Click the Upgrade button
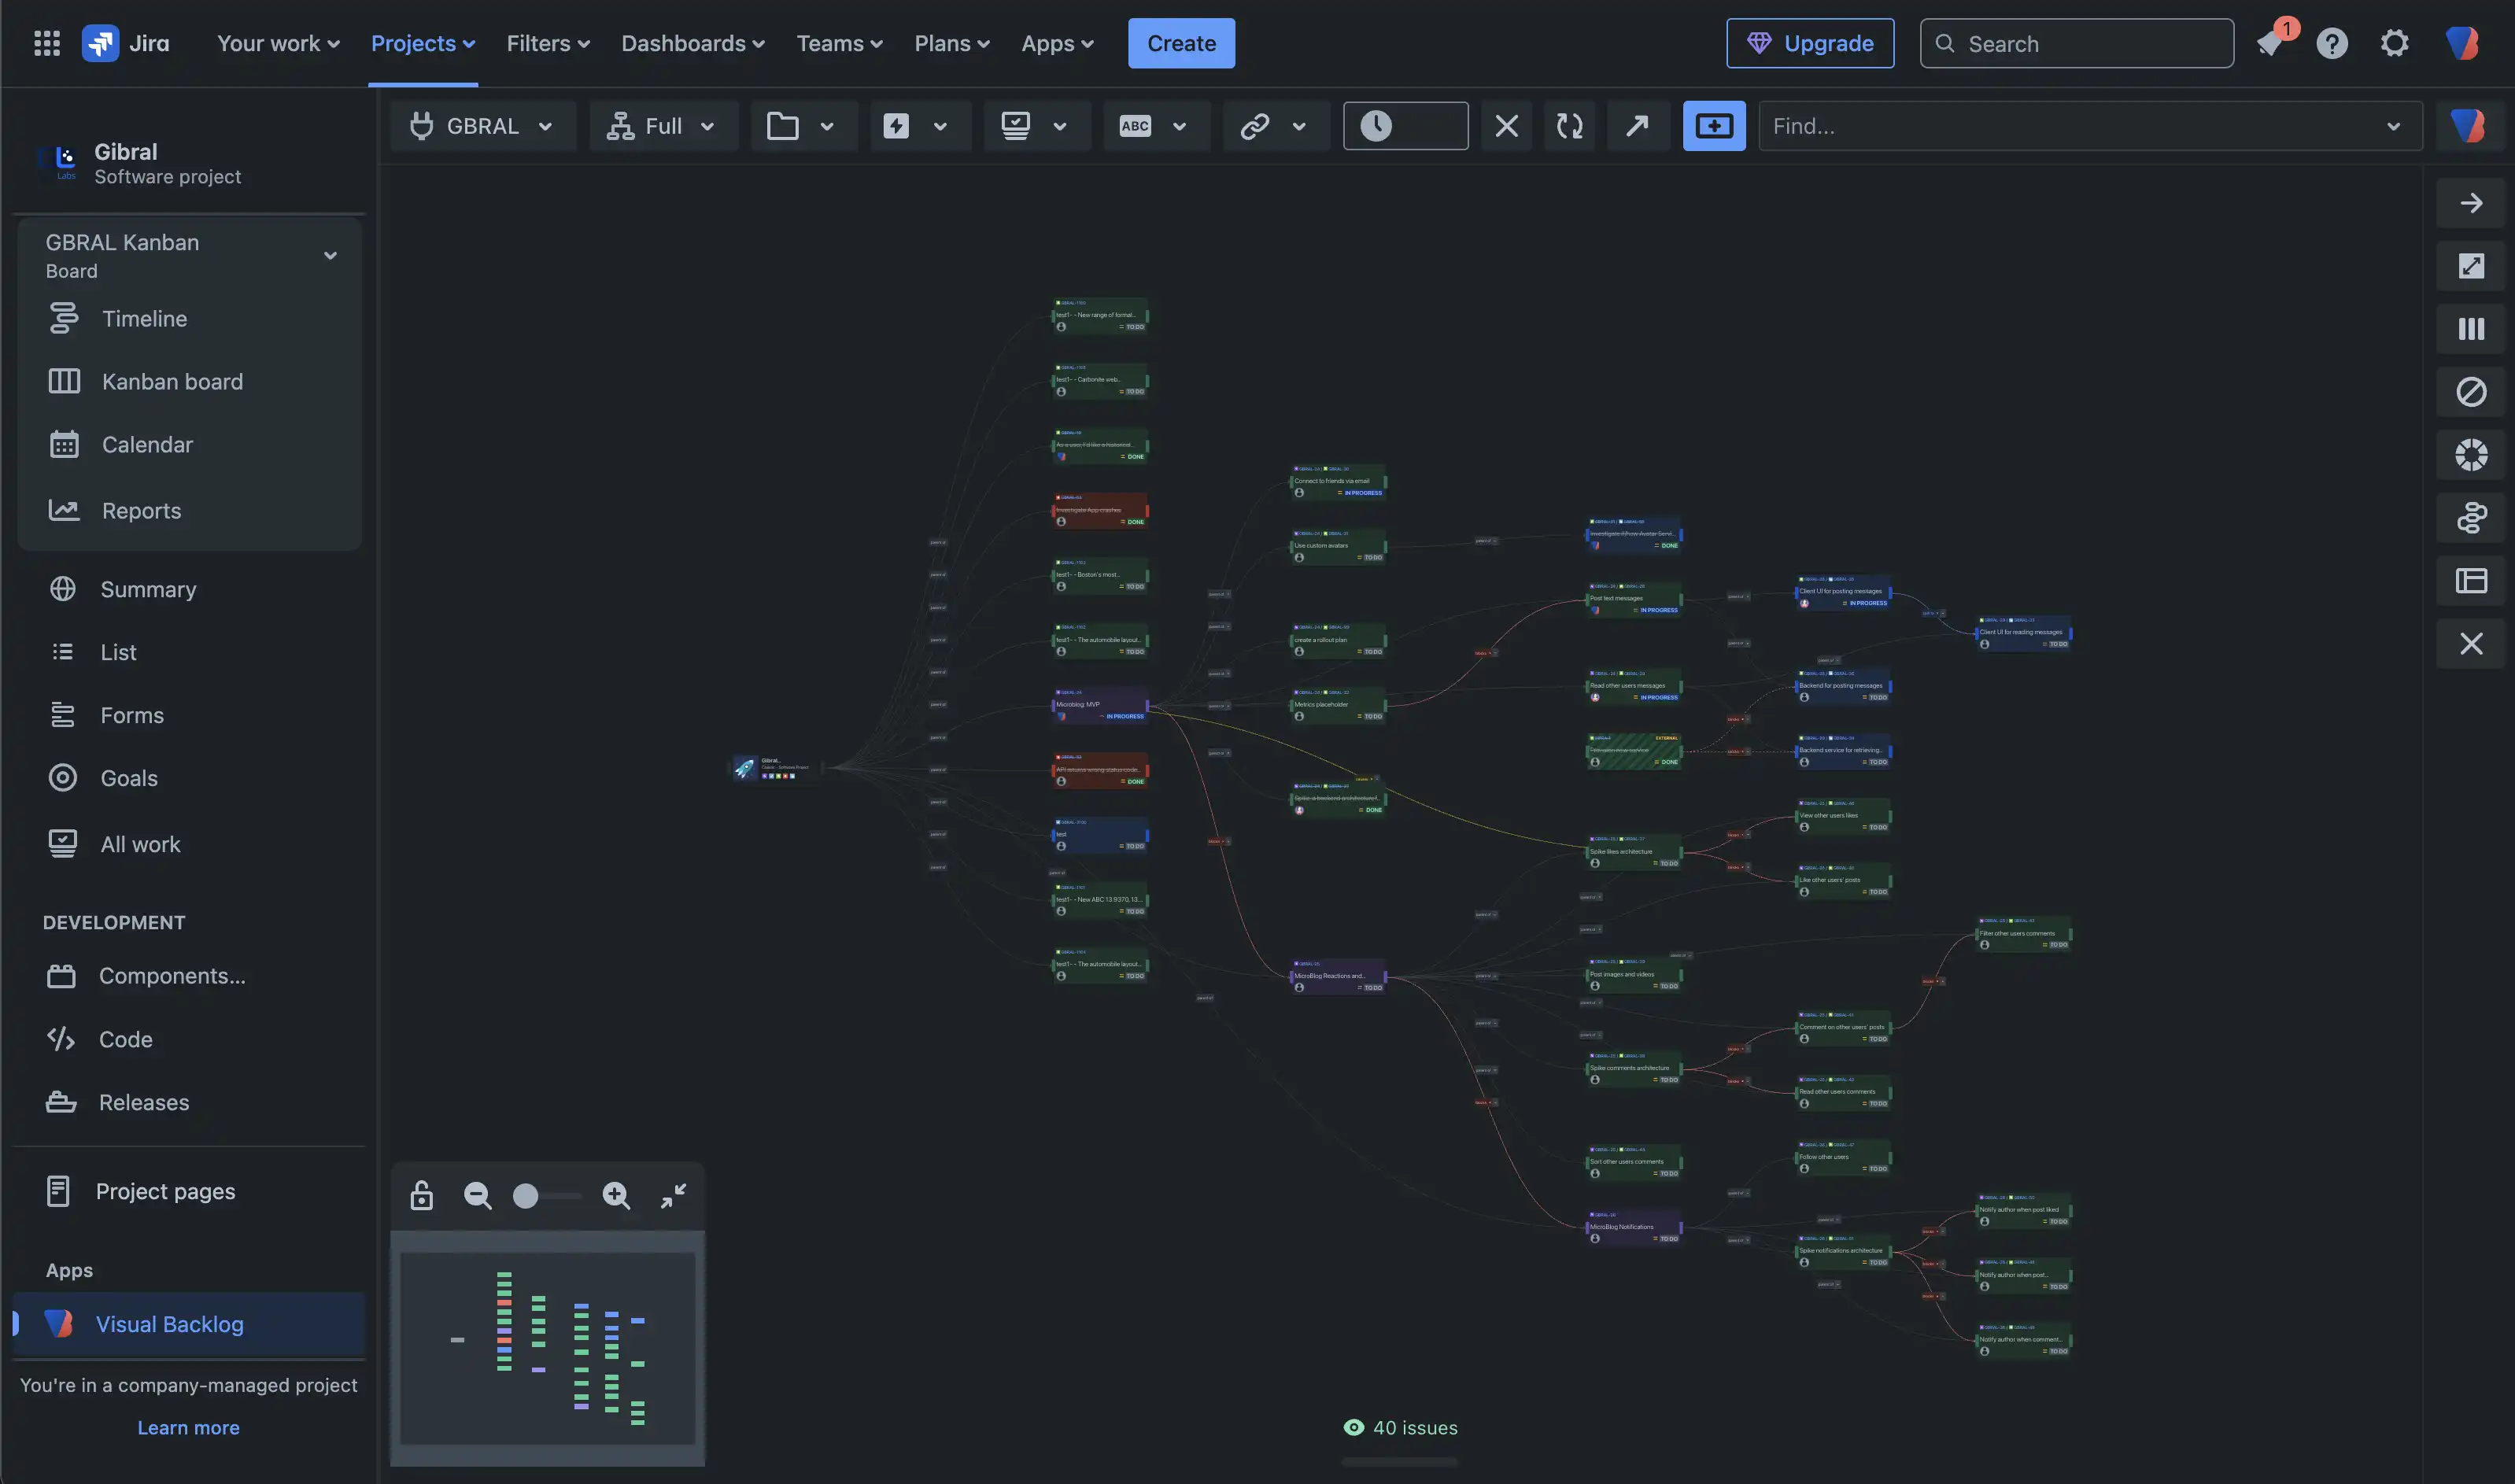The height and width of the screenshot is (1484, 2515). (1810, 43)
